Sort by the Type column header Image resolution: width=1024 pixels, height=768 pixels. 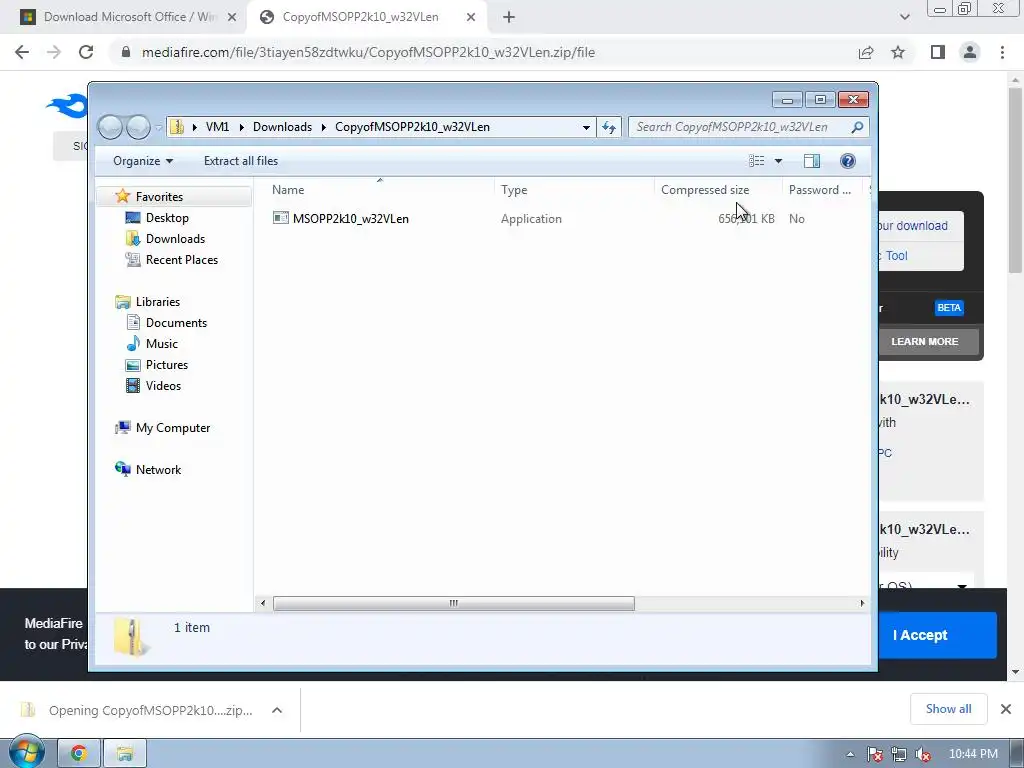pos(575,189)
